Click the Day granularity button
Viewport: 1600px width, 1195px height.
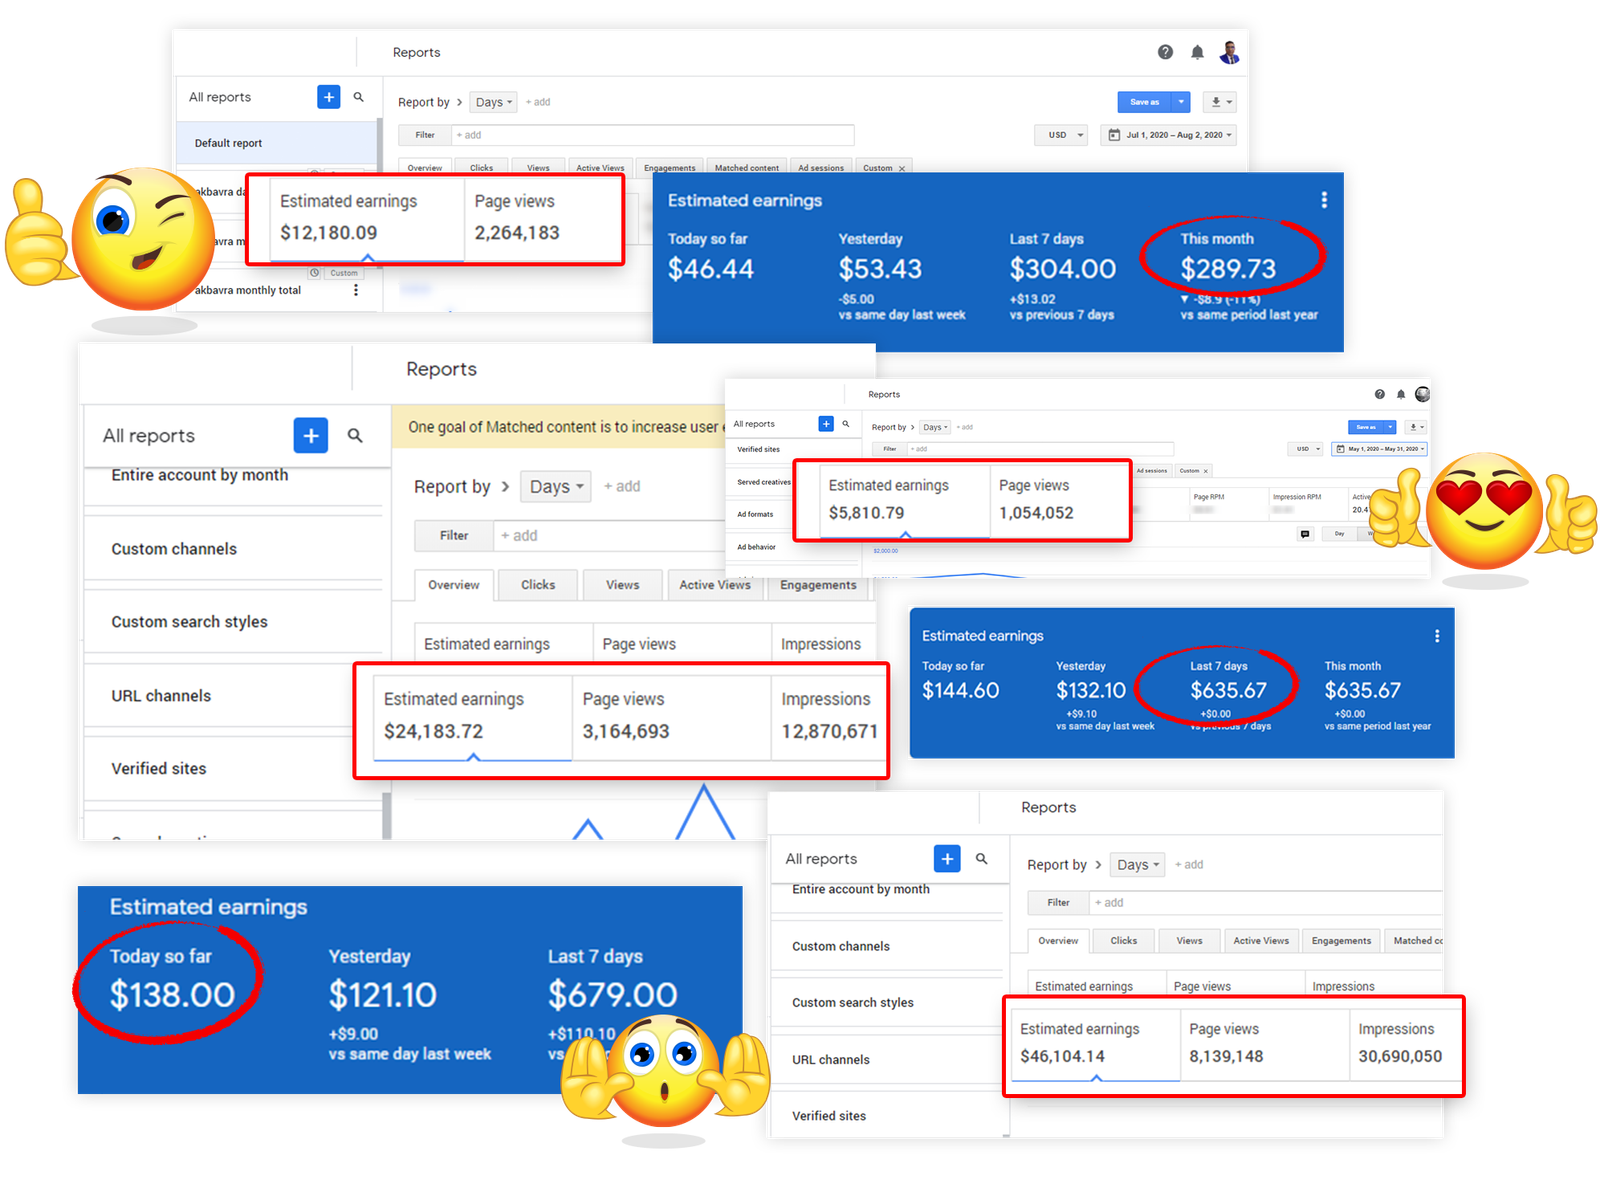pos(1339,534)
